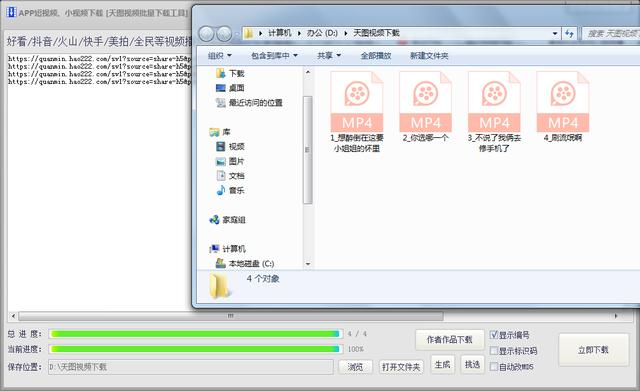Click the Explorer search box

611,33
